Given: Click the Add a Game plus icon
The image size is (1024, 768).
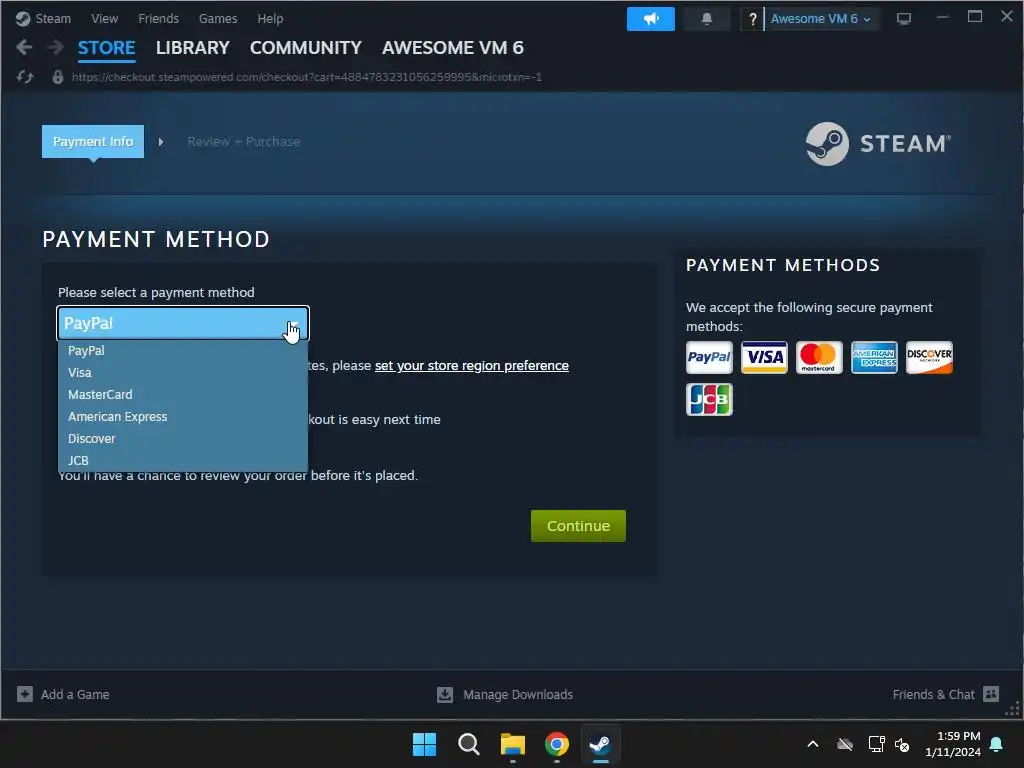Looking at the screenshot, I should [x=25, y=694].
